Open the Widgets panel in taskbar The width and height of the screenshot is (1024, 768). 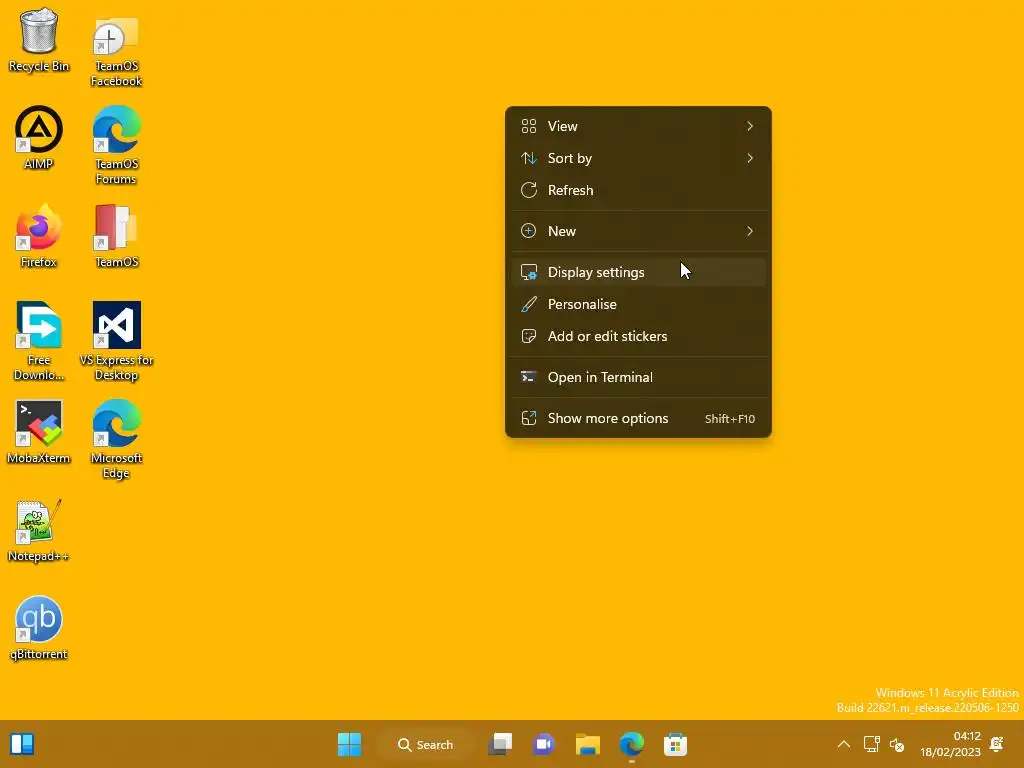coord(22,744)
